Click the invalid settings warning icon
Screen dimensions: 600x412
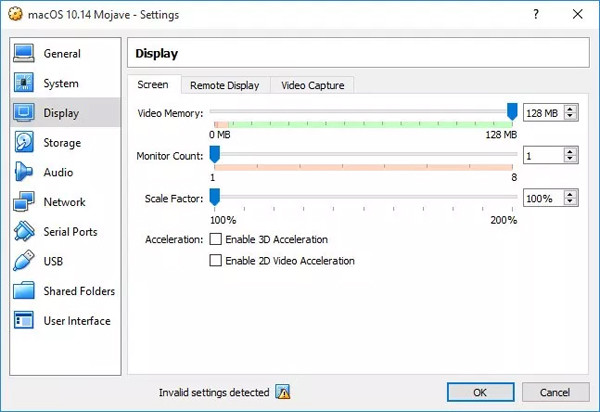(x=283, y=393)
